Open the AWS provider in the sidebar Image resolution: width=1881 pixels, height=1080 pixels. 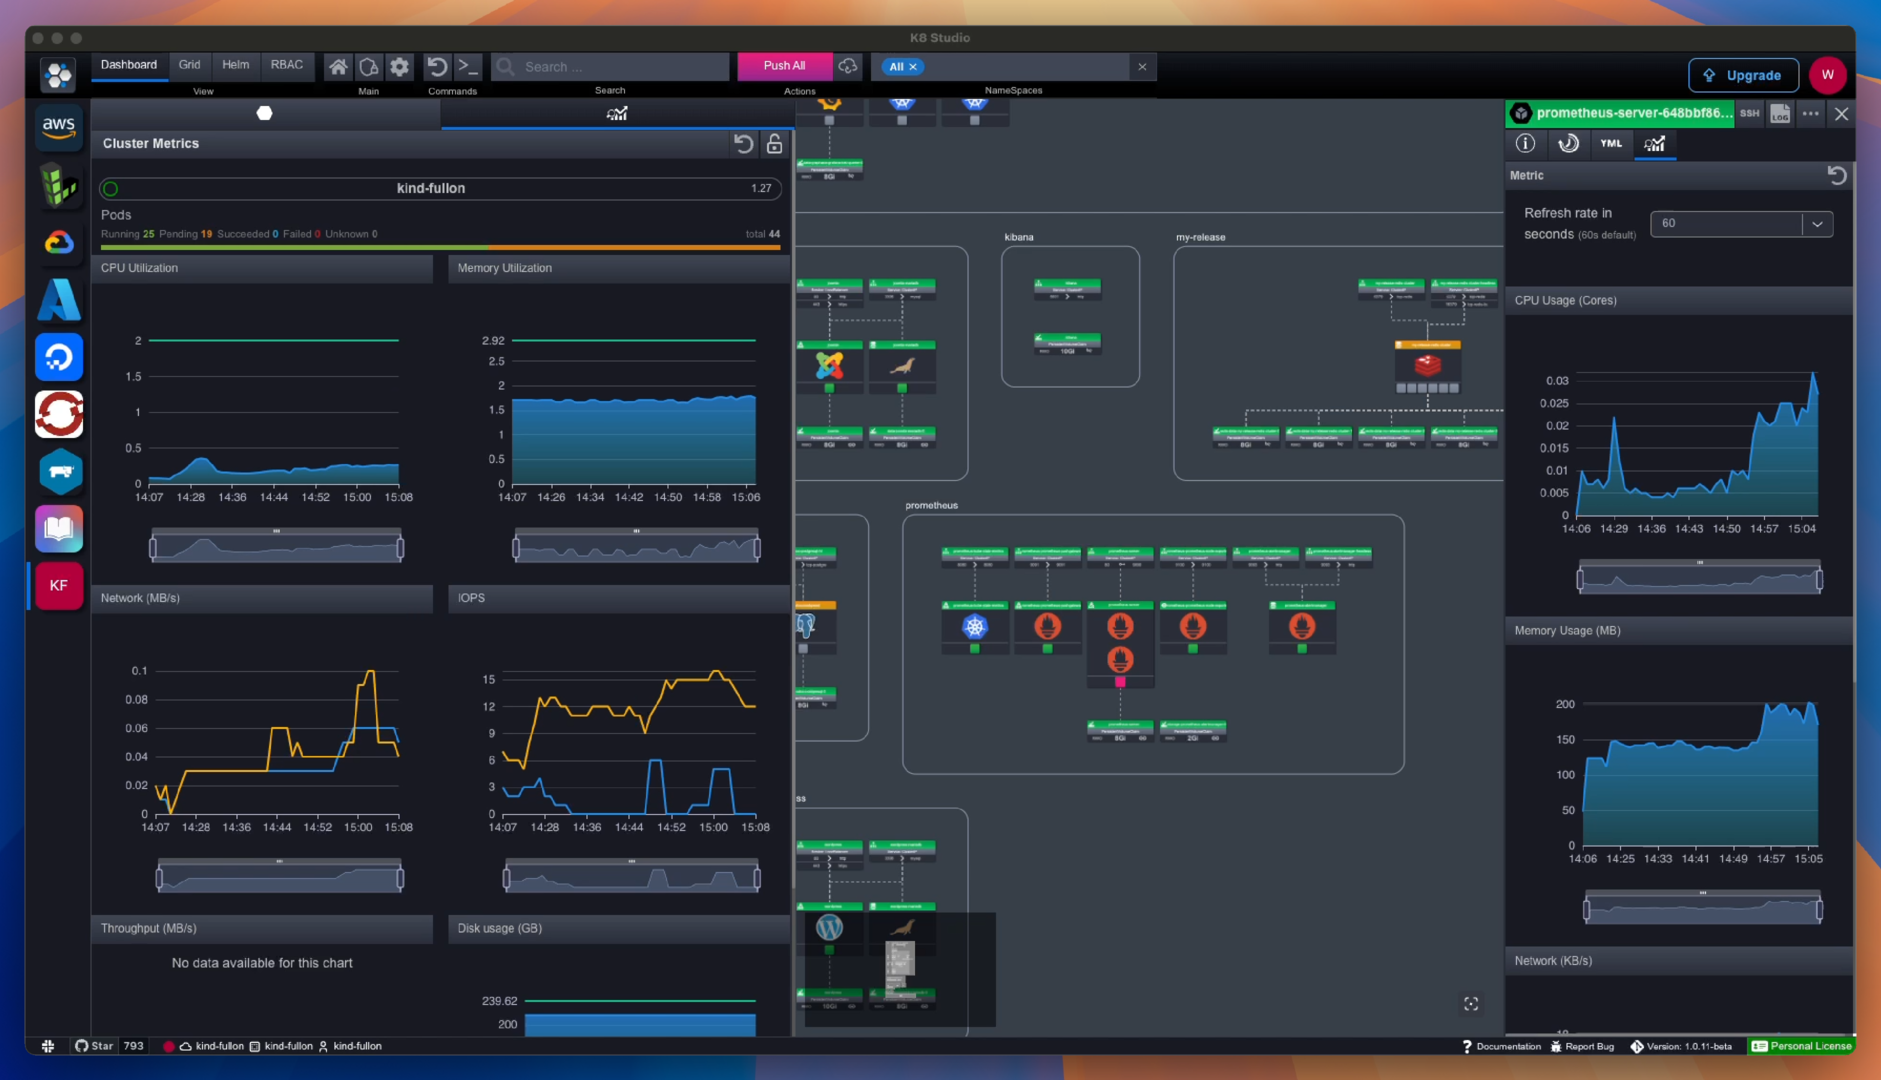pyautogui.click(x=58, y=127)
